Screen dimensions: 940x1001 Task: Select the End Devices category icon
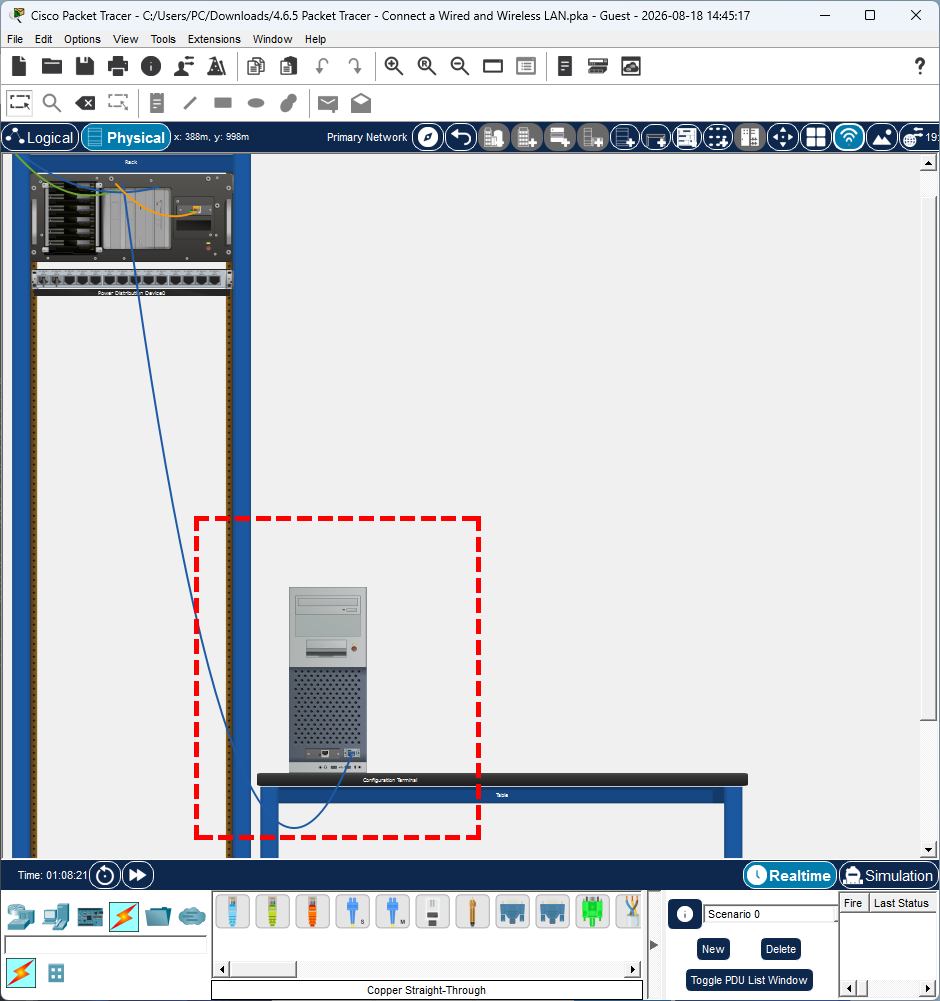(x=56, y=917)
